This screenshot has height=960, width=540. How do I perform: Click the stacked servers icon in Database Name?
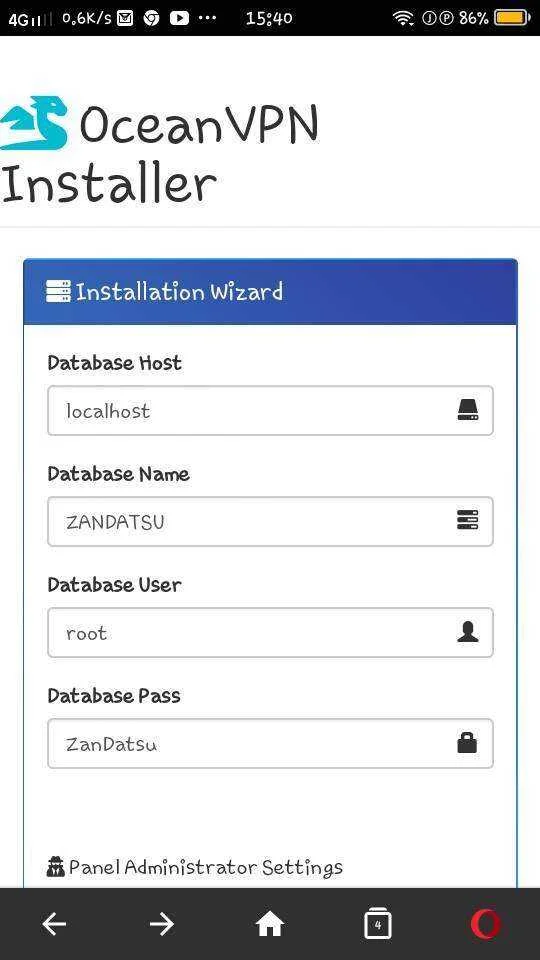pos(468,521)
